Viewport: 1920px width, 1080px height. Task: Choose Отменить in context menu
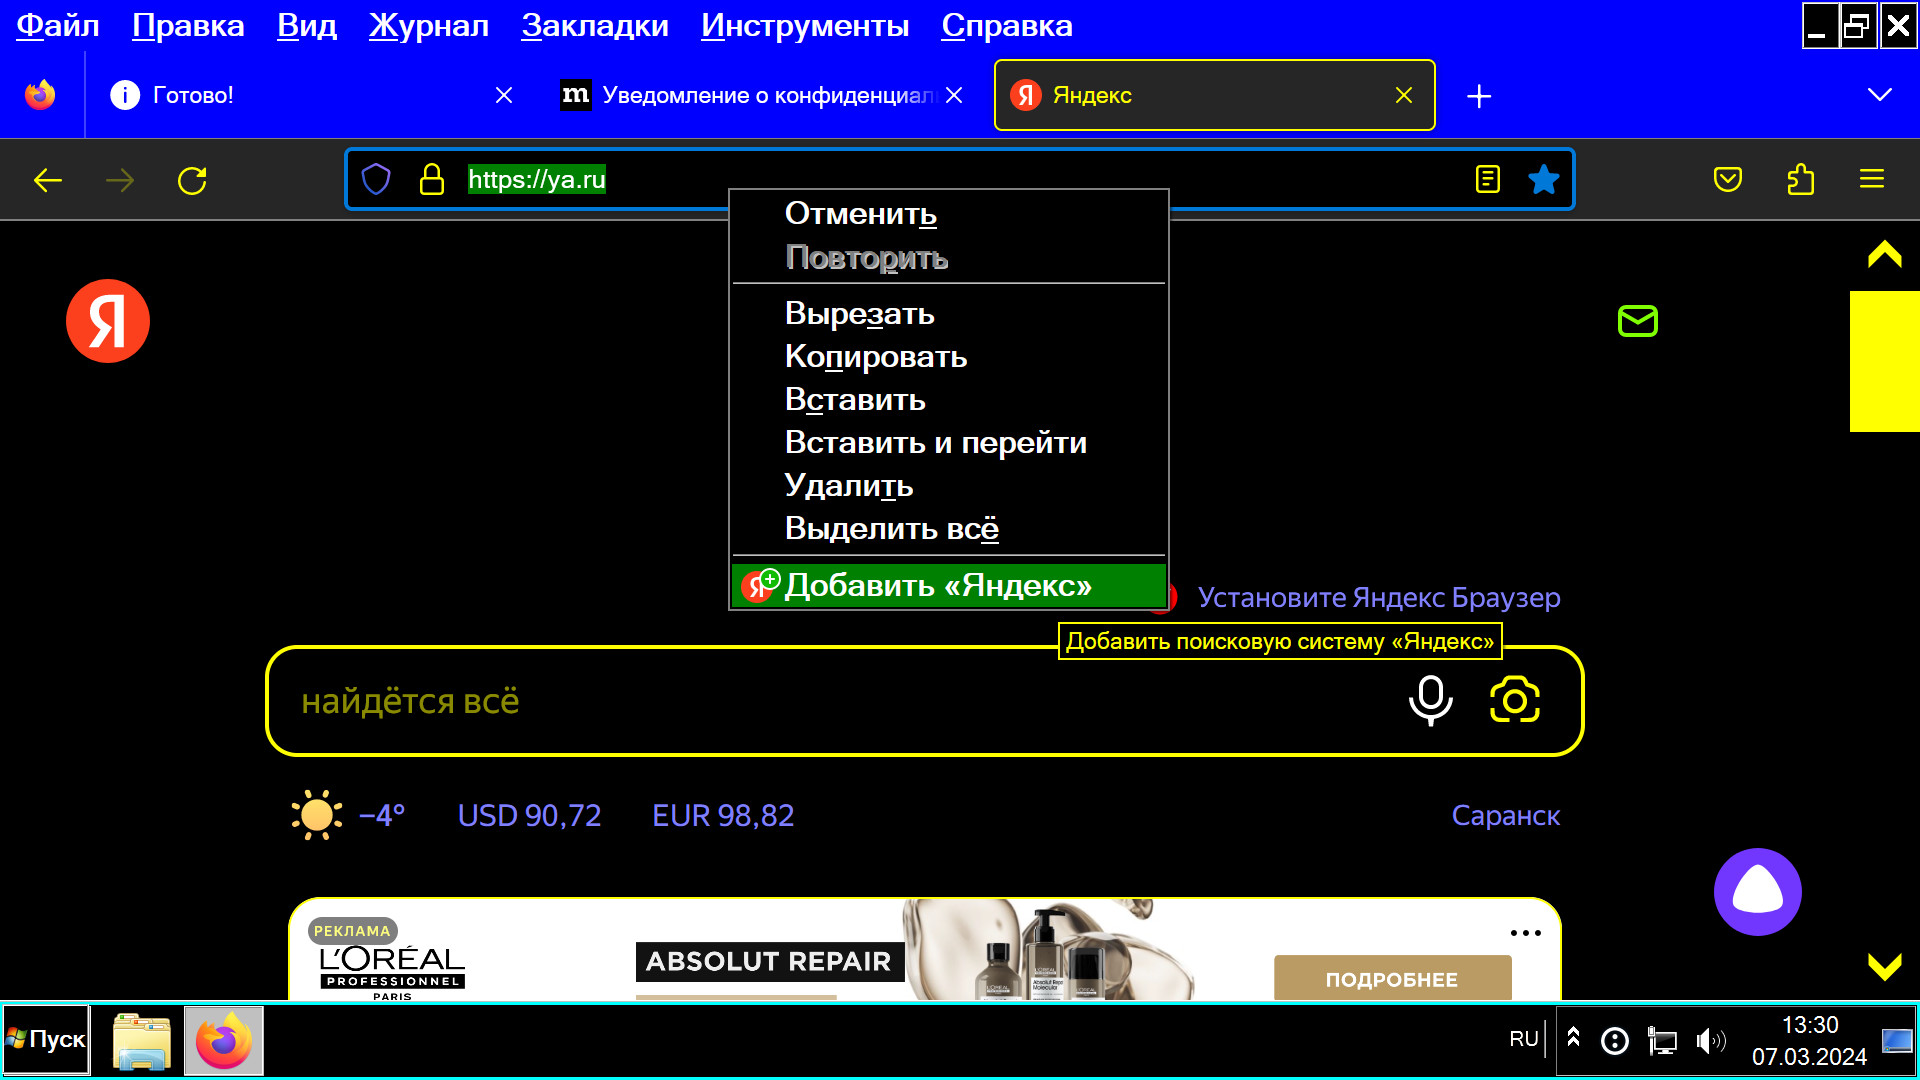pyautogui.click(x=949, y=213)
